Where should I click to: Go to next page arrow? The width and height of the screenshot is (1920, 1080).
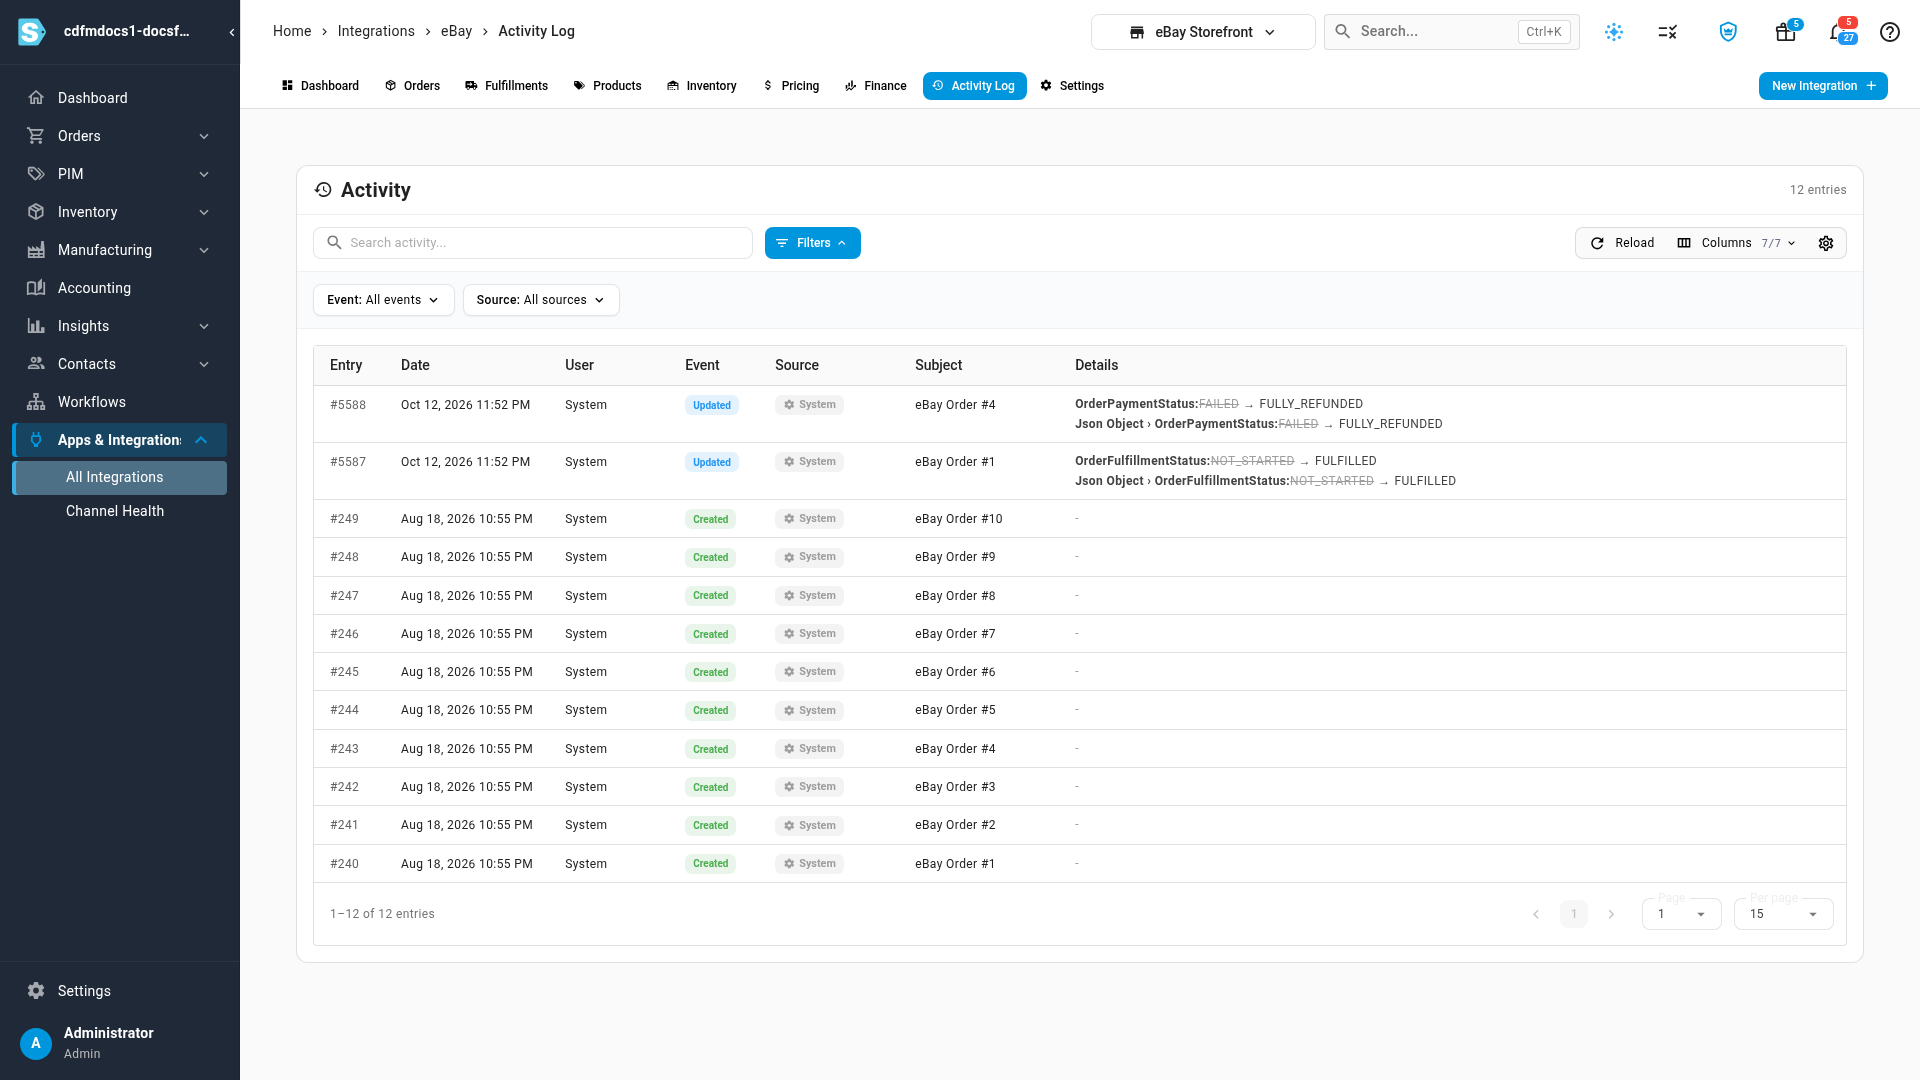[x=1611, y=914]
